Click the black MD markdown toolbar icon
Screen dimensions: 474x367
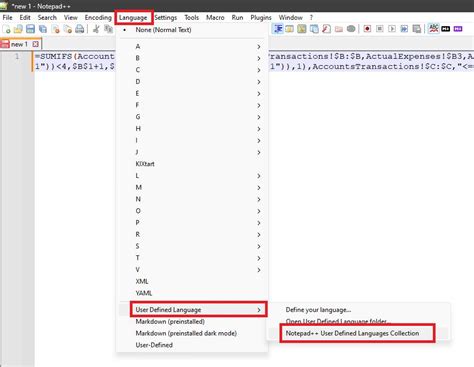tap(446, 29)
